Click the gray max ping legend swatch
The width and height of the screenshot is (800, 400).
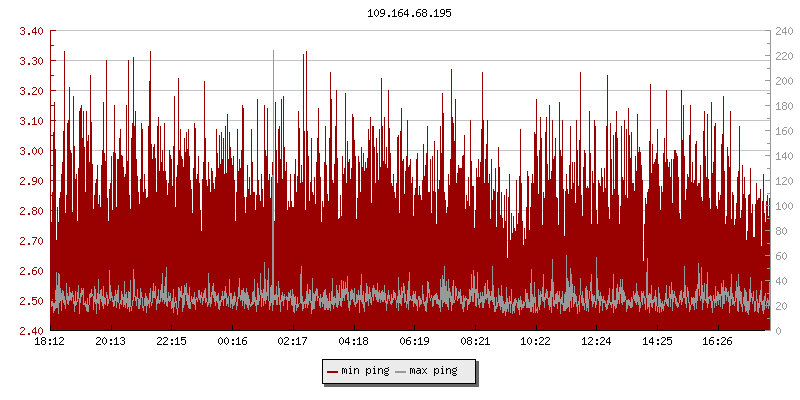coord(401,372)
